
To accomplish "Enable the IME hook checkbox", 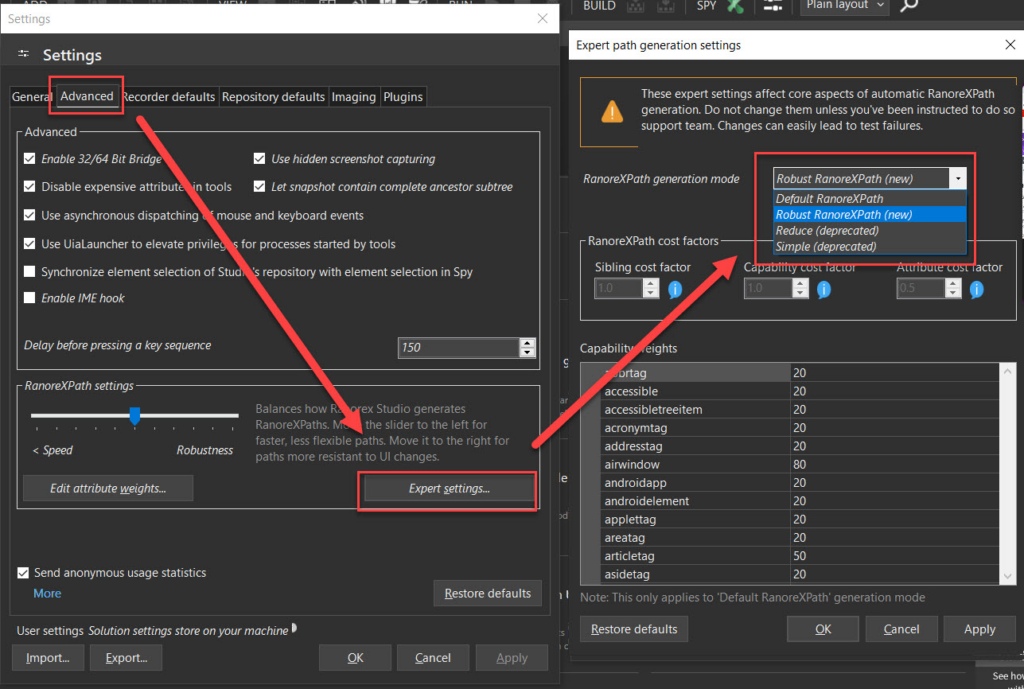I will [29, 298].
